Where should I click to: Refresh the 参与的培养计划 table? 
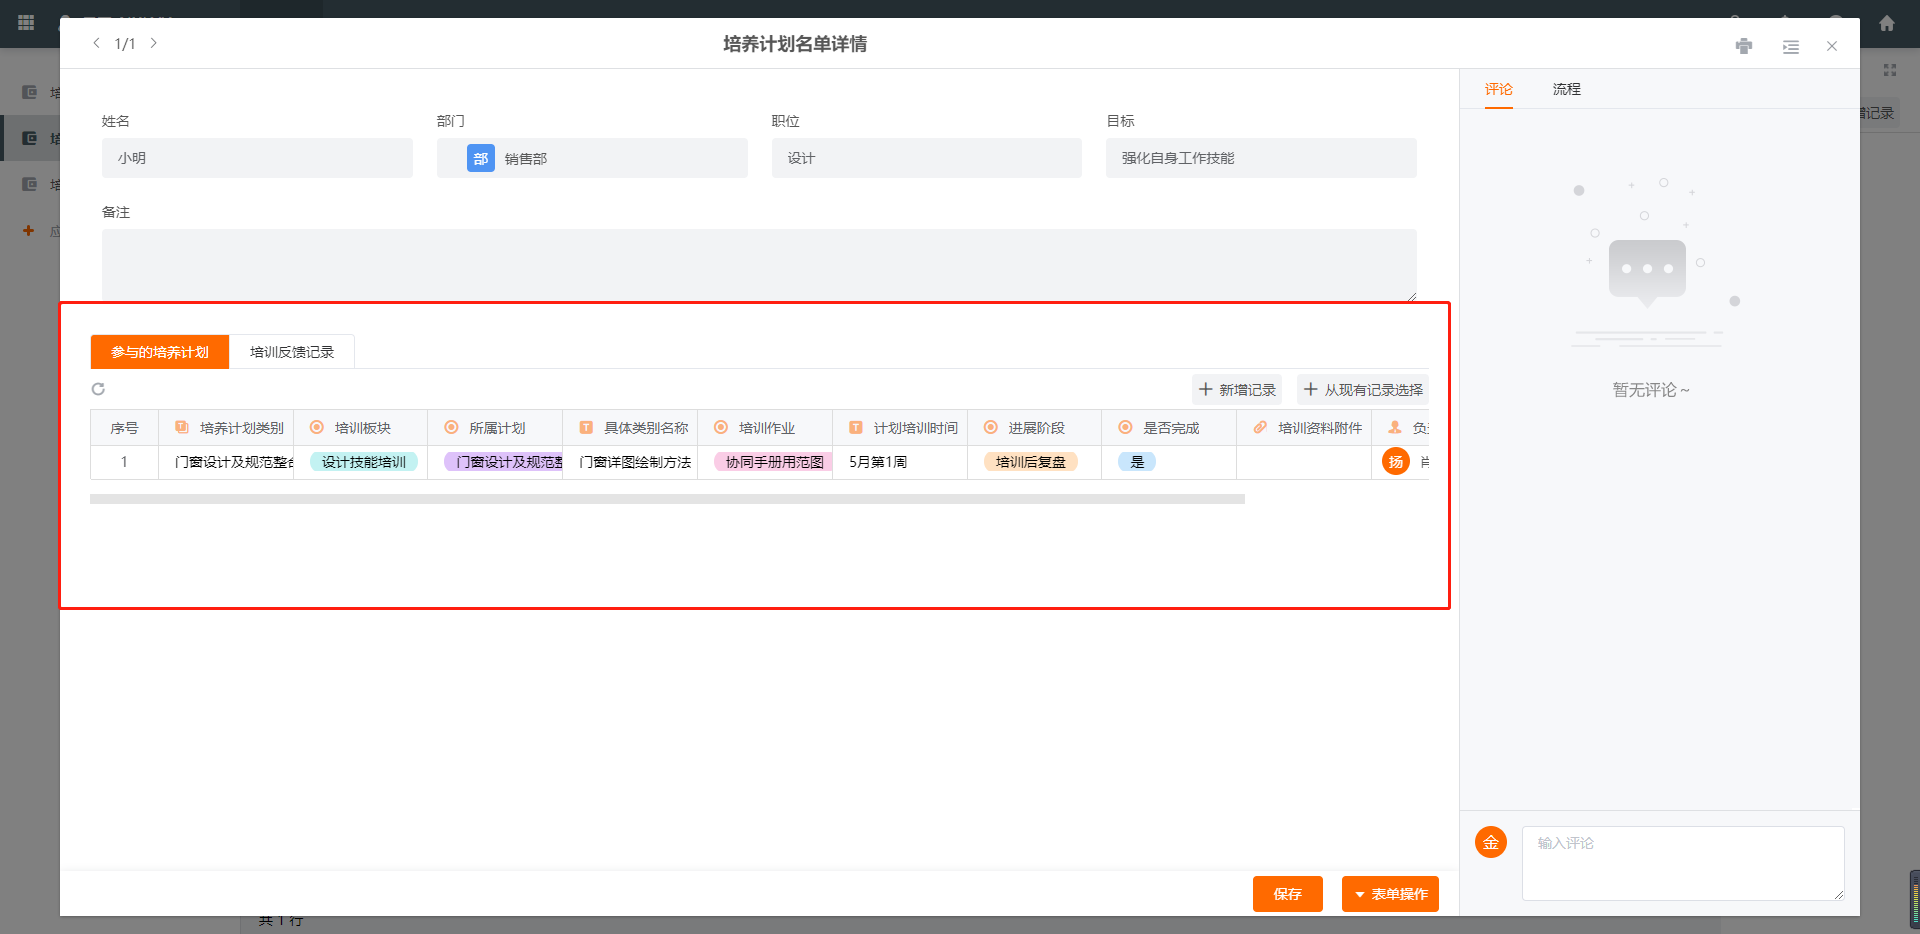[98, 389]
